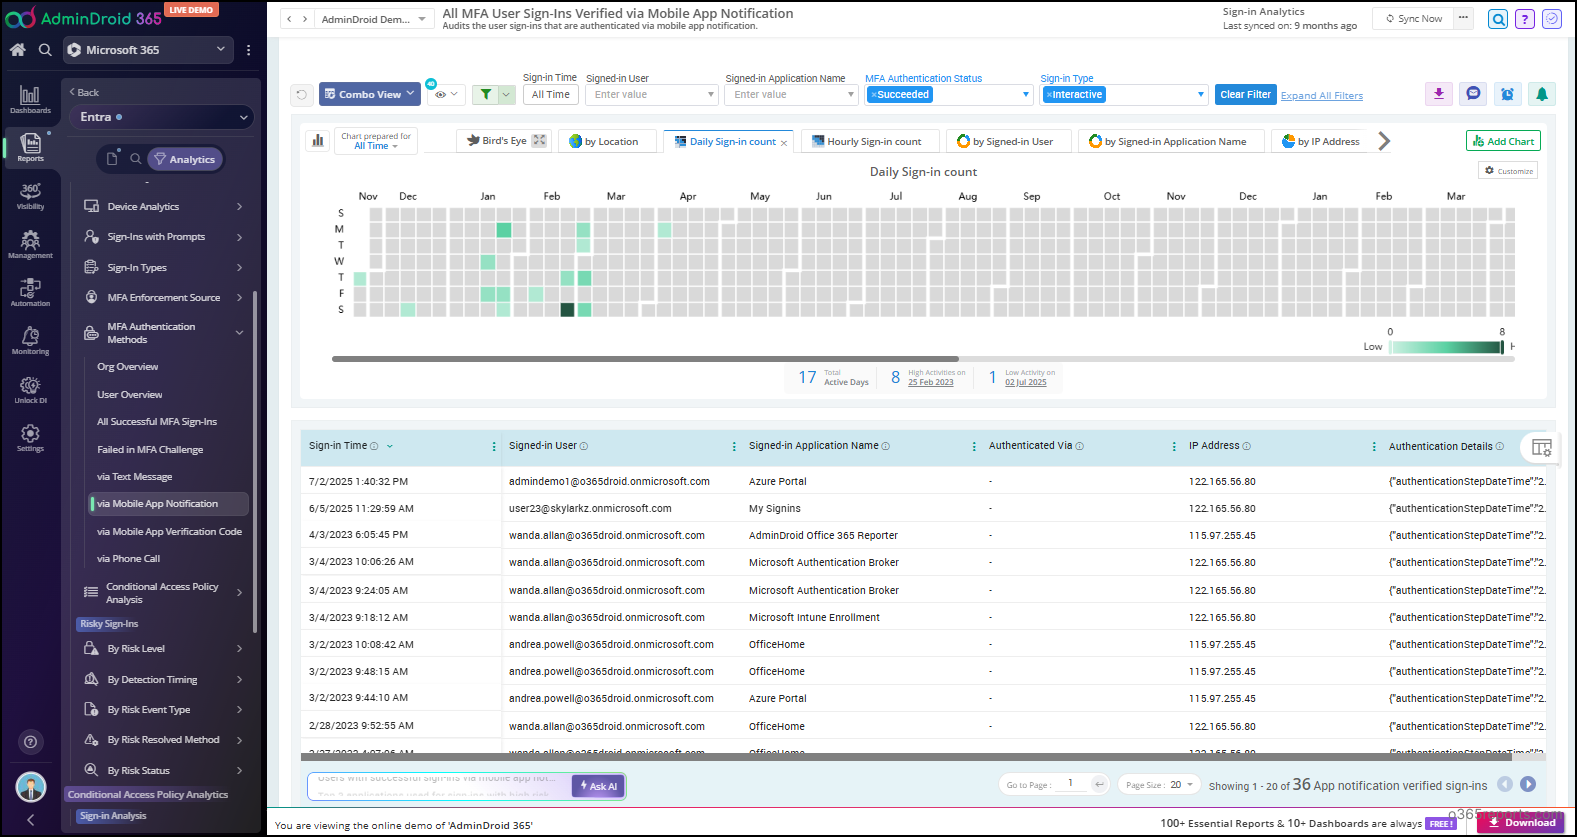The width and height of the screenshot is (1577, 837).
Task: Click the Clear Filter button
Action: coord(1245,95)
